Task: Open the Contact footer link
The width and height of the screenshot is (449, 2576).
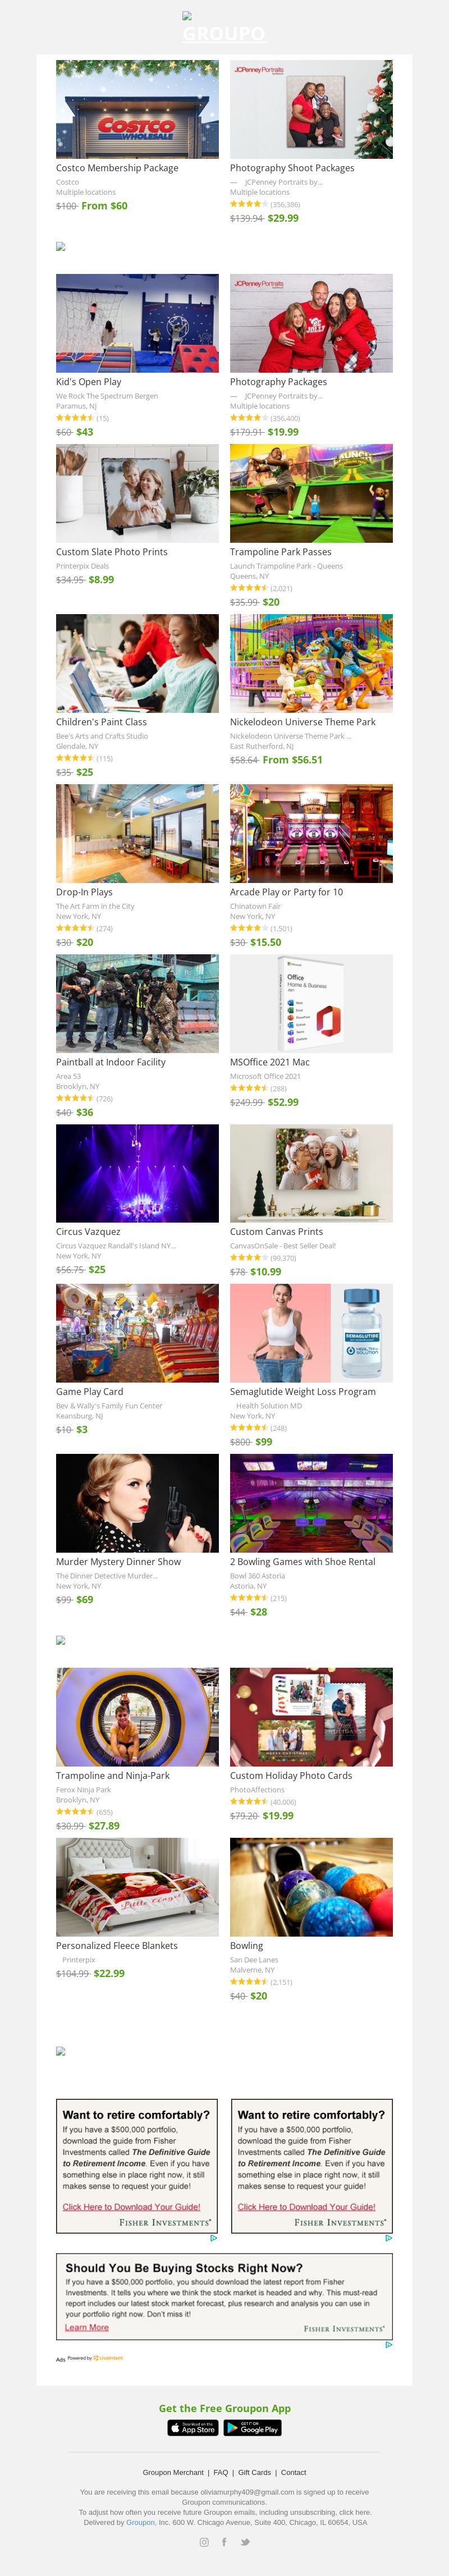Action: 293,2472
